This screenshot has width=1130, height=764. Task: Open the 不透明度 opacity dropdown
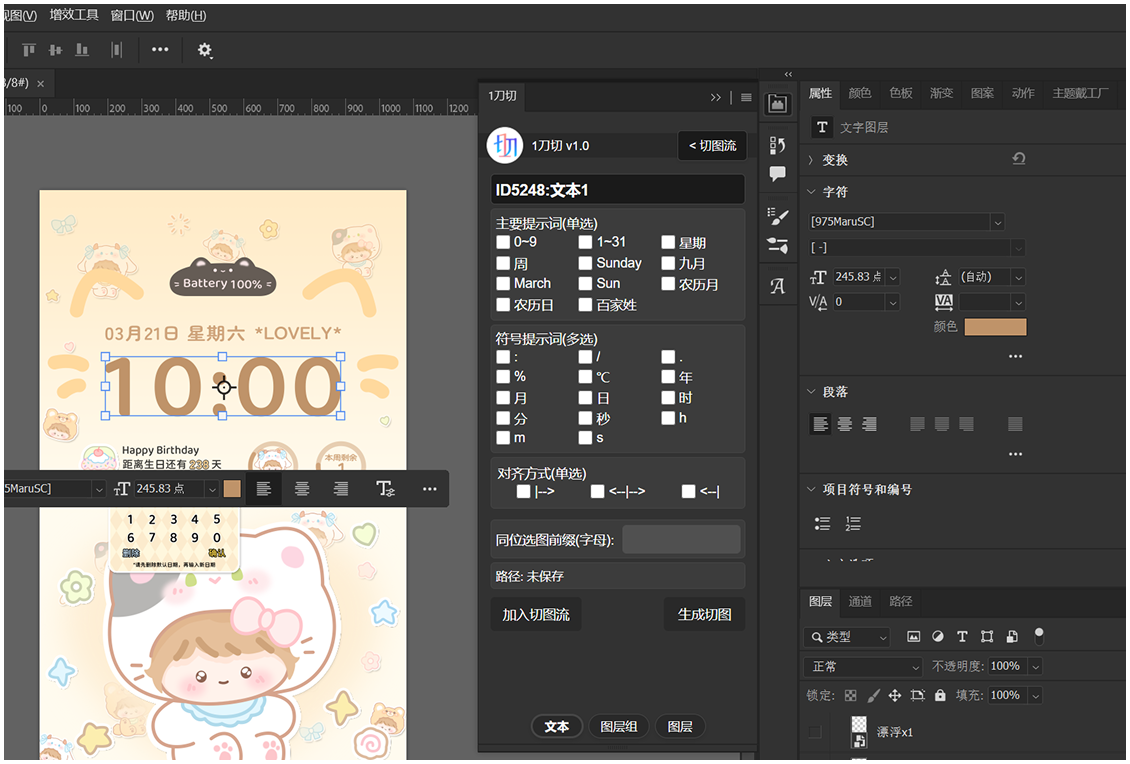coord(1035,666)
